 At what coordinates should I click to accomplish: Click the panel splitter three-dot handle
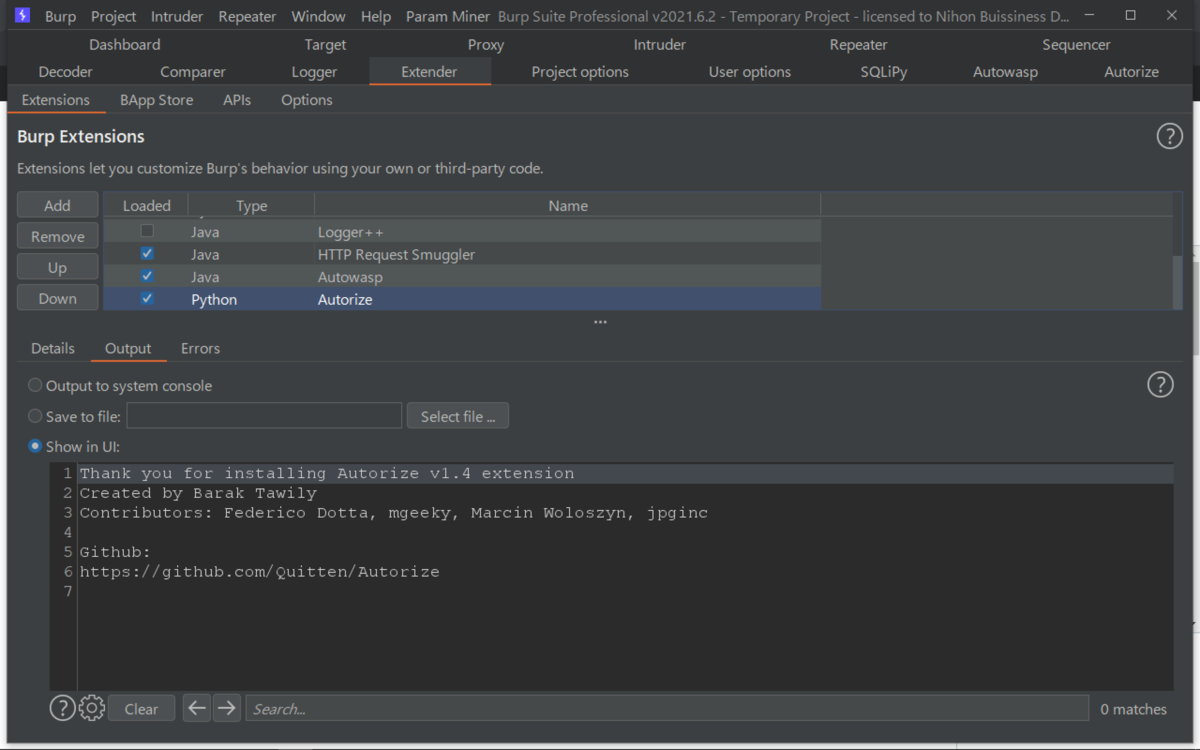[x=600, y=322]
